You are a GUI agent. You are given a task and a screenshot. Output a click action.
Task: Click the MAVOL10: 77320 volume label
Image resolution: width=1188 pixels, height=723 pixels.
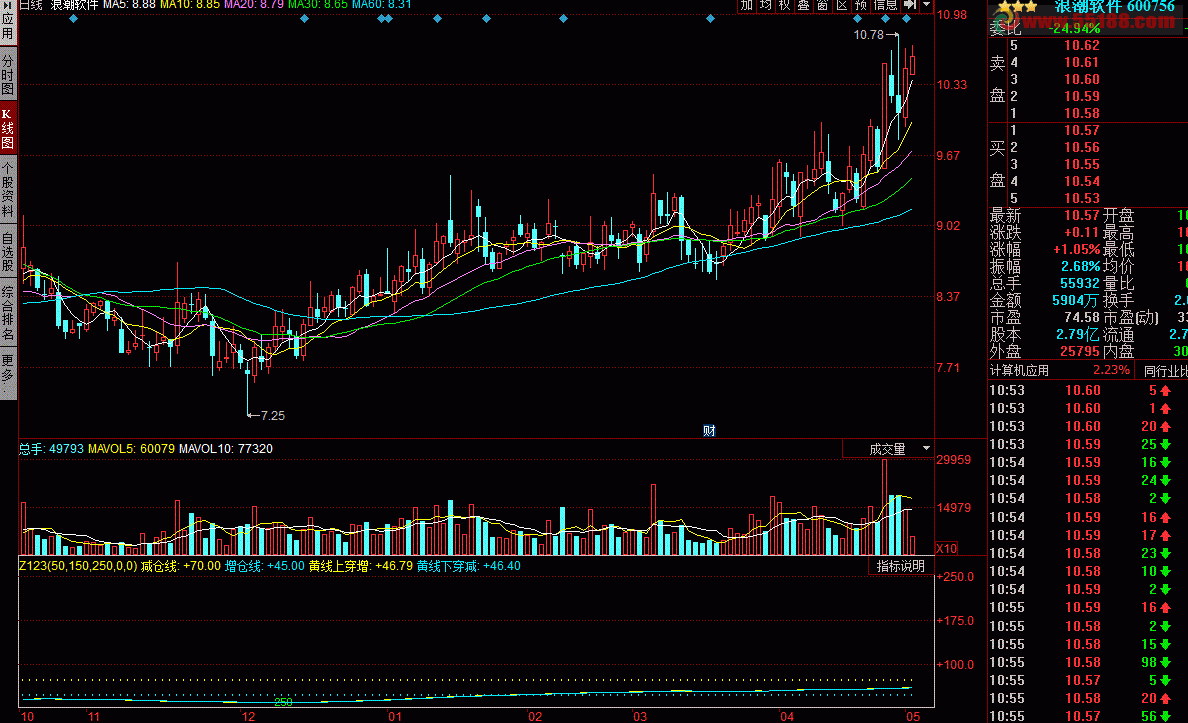pyautogui.click(x=226, y=449)
